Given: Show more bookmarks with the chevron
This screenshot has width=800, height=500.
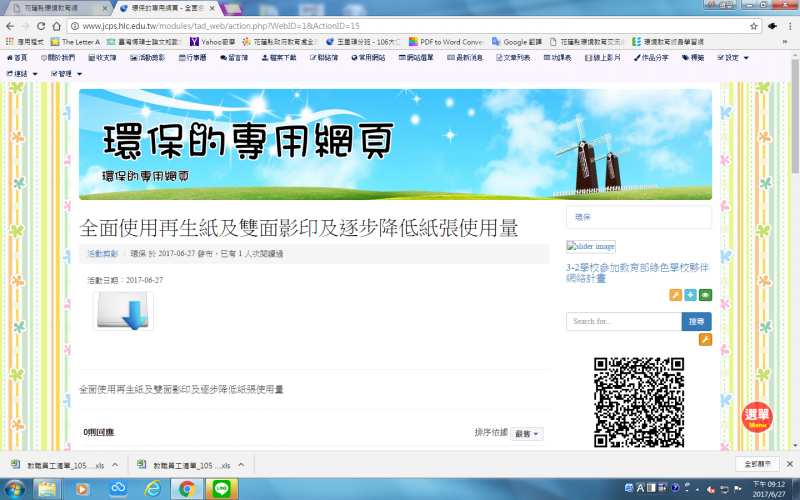Looking at the screenshot, I should pyautogui.click(x=785, y=42).
